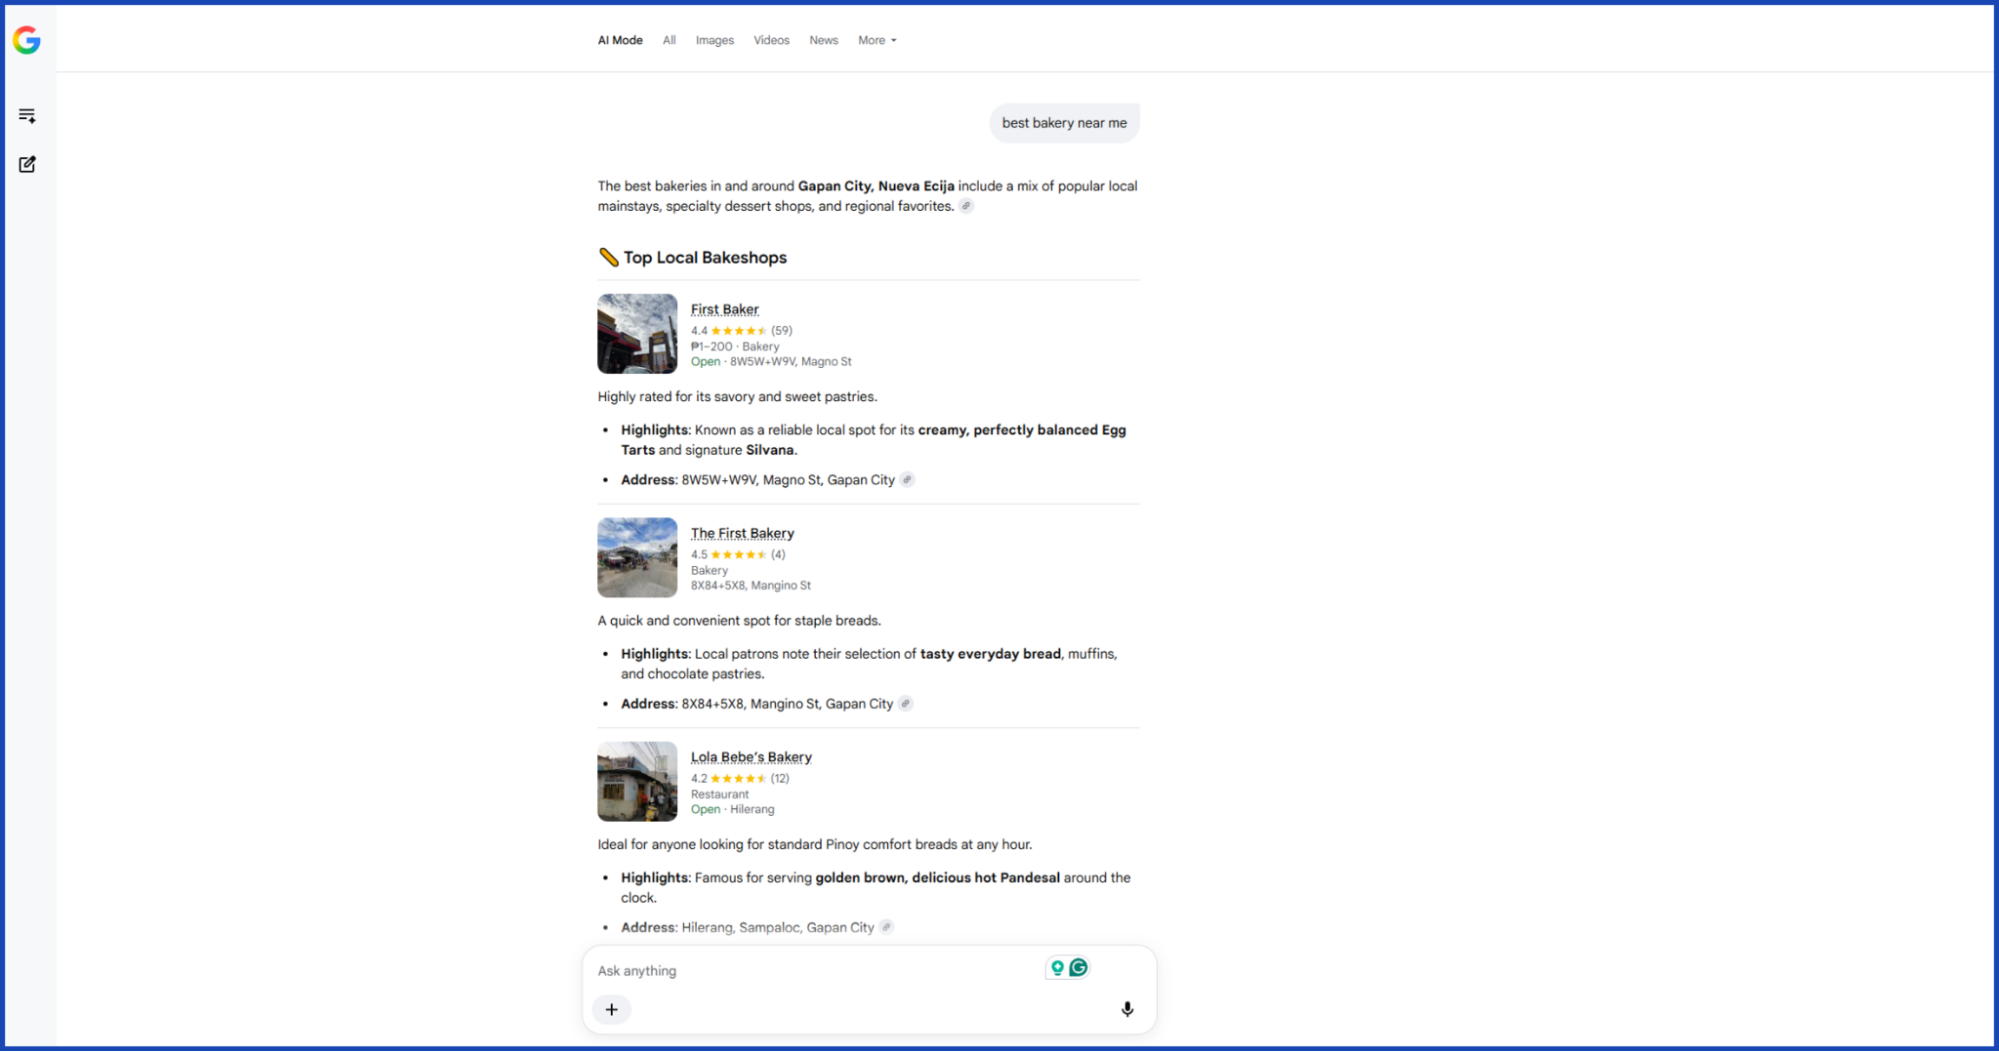Open The First Bakery listing link

pyautogui.click(x=742, y=533)
